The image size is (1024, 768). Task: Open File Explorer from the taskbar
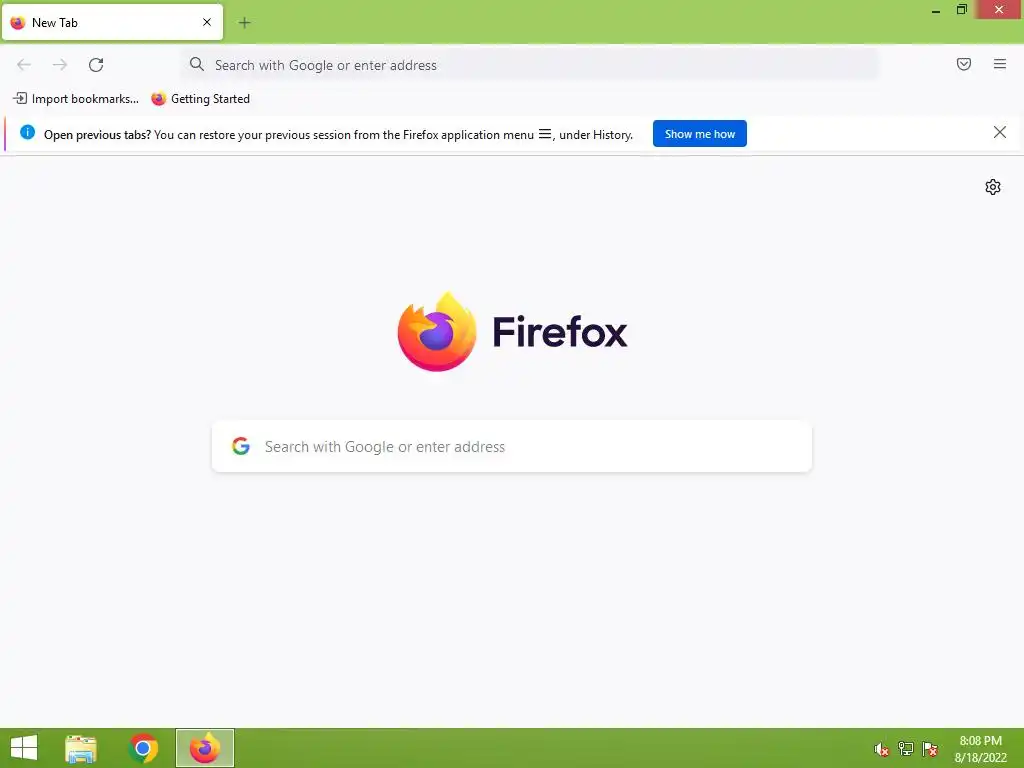[x=81, y=748]
